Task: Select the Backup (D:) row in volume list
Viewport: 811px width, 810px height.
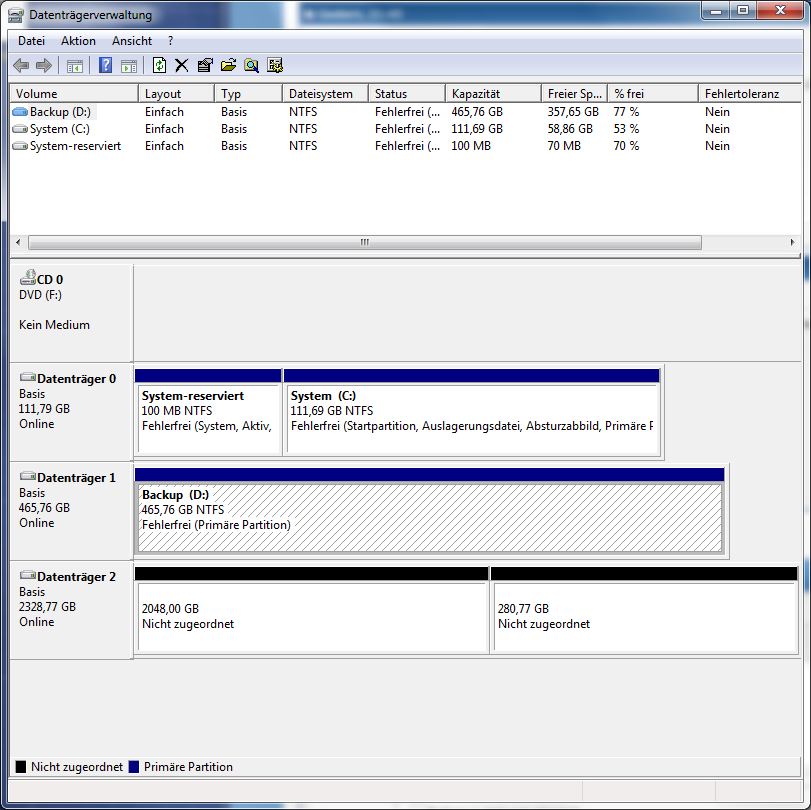Action: 406,112
